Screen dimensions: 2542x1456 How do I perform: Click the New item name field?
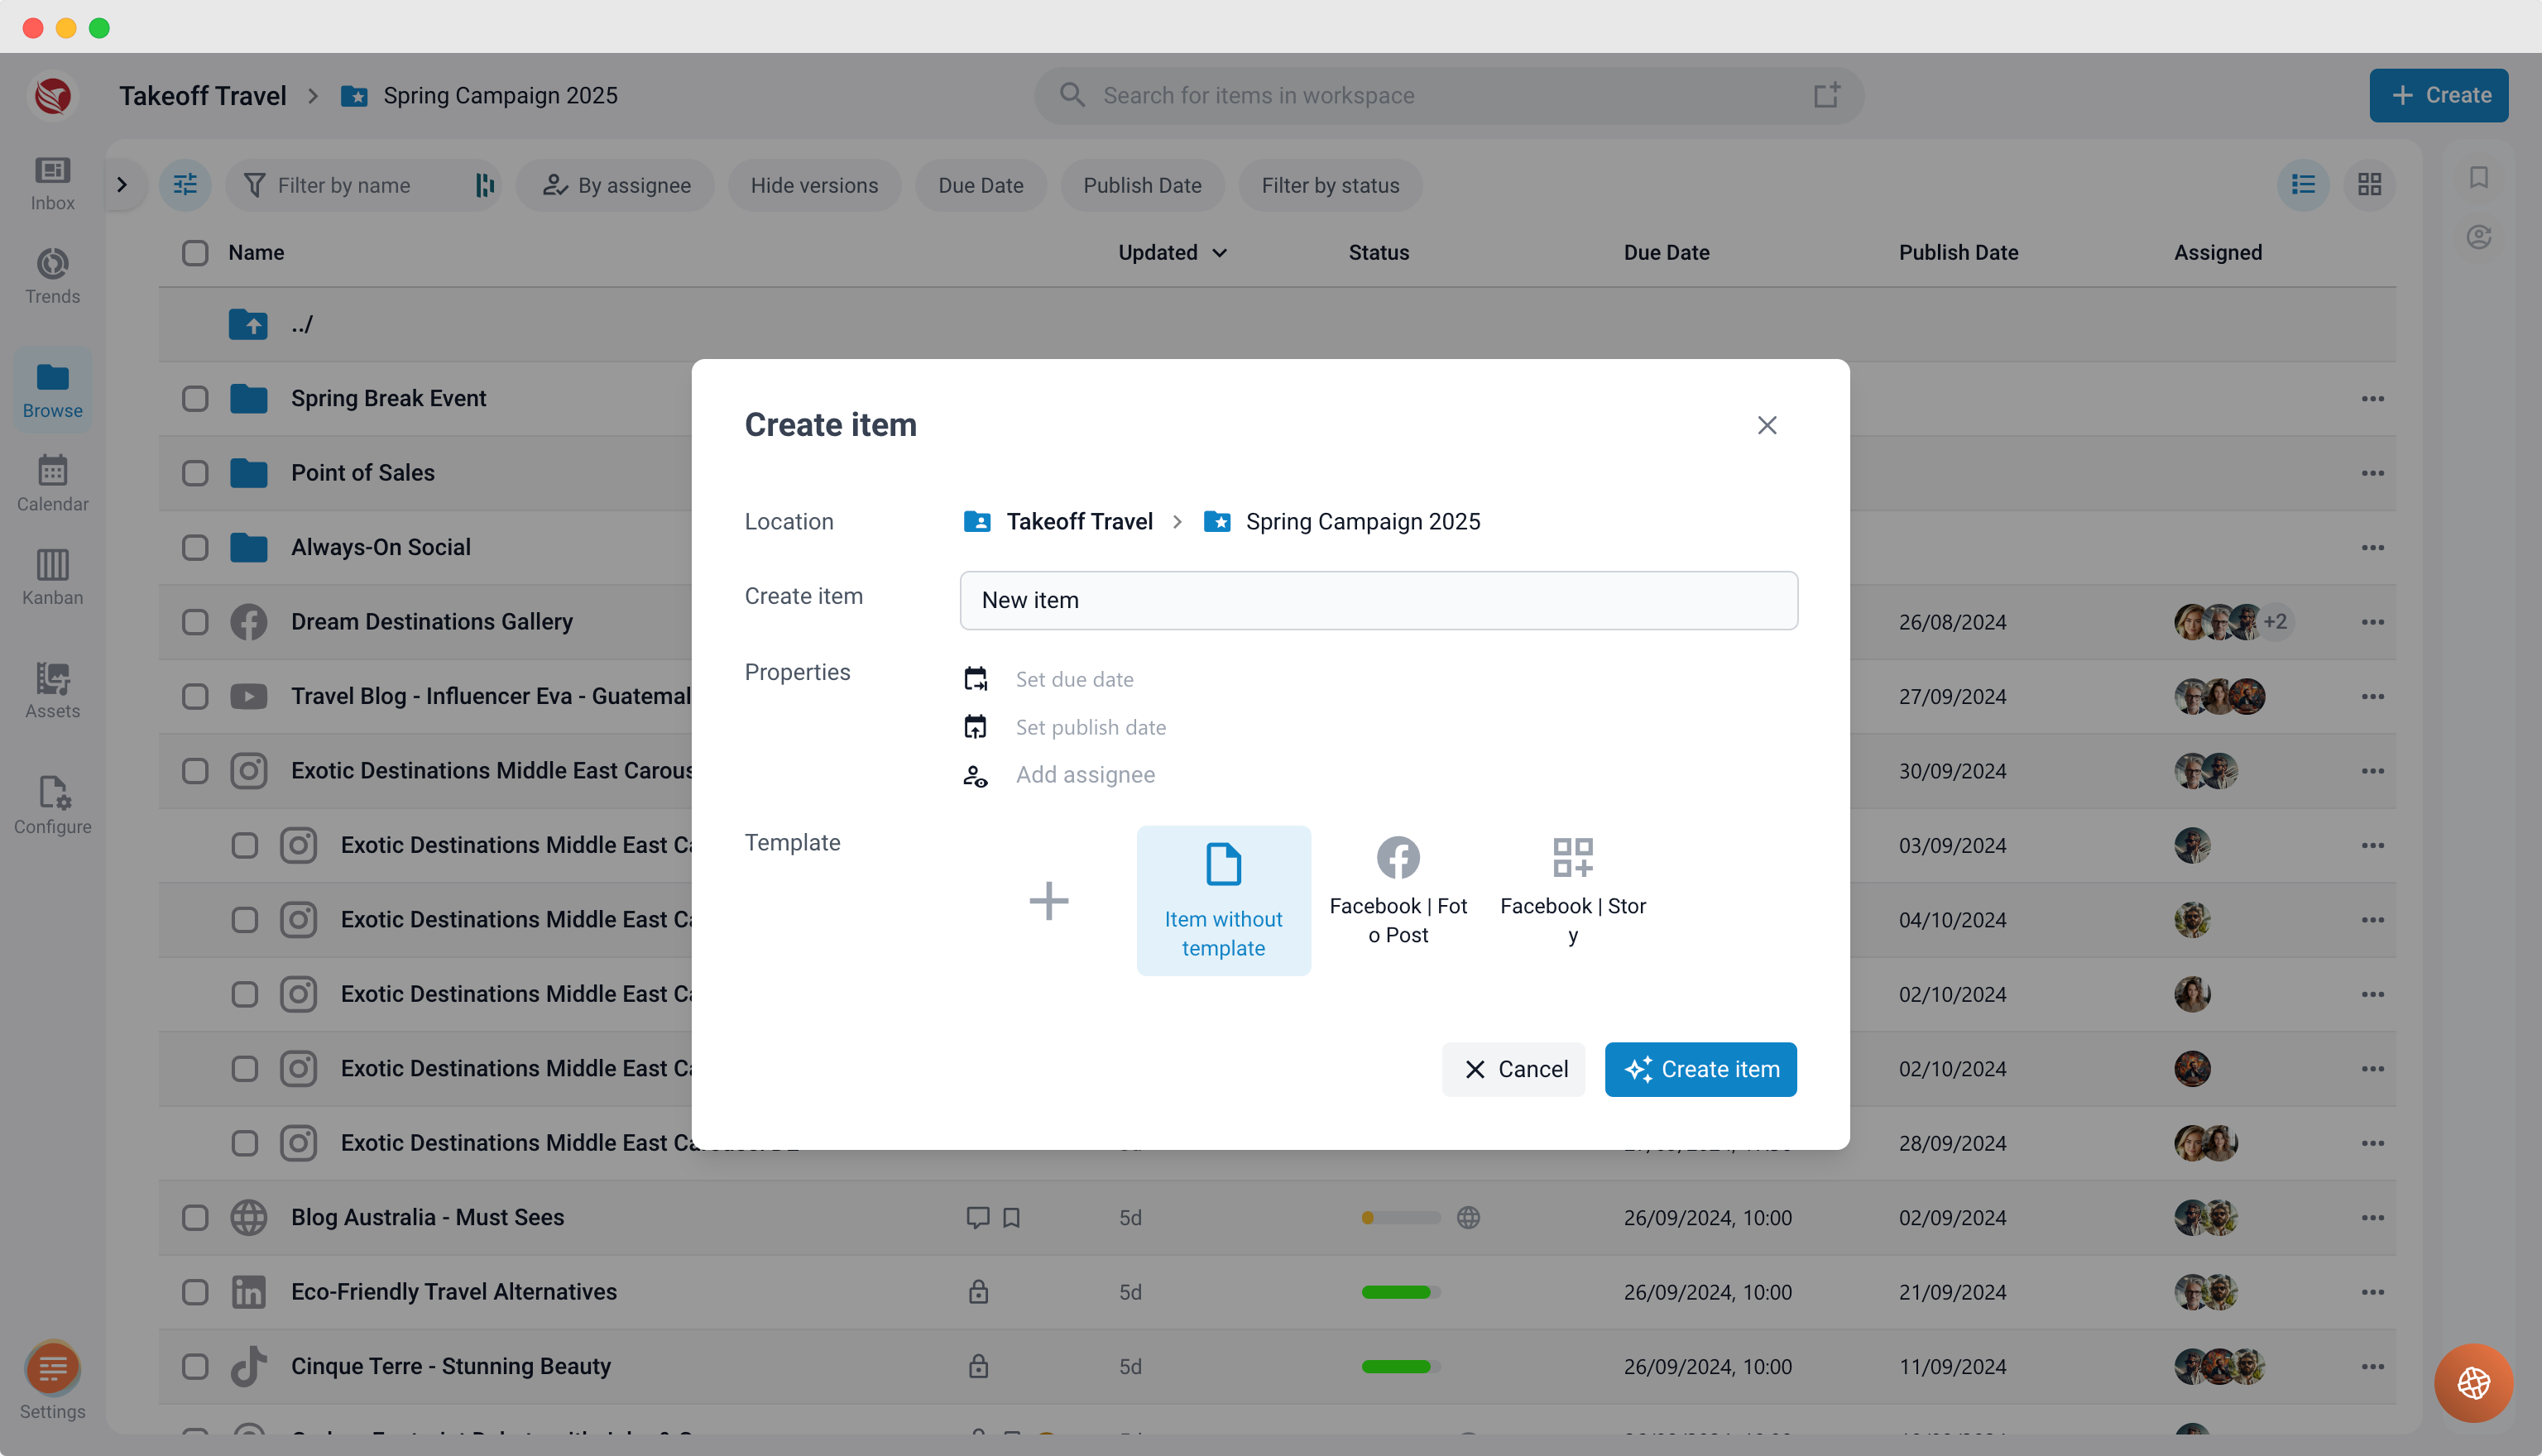point(1378,600)
